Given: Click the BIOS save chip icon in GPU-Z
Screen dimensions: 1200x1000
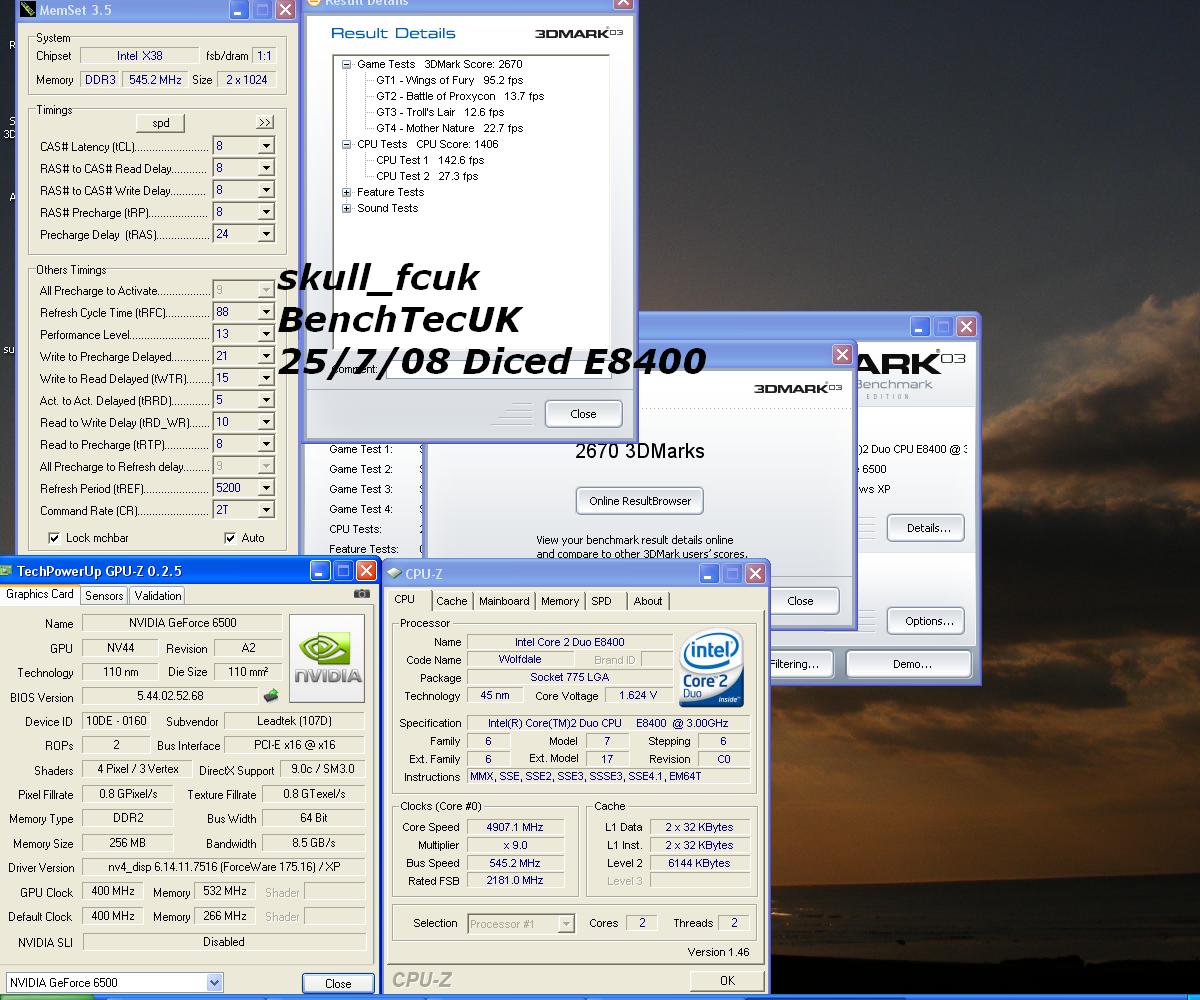Looking at the screenshot, I should coord(271,696).
